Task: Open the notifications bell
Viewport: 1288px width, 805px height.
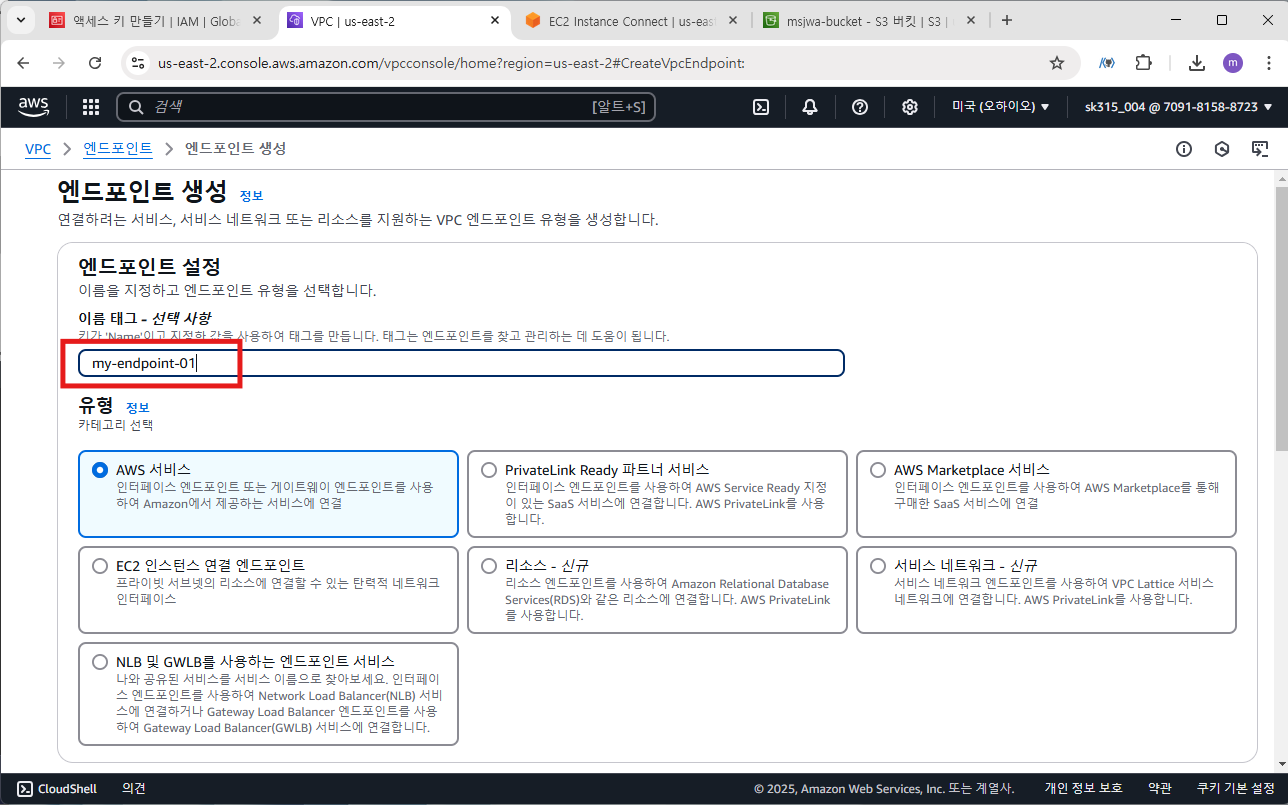Action: coord(810,107)
